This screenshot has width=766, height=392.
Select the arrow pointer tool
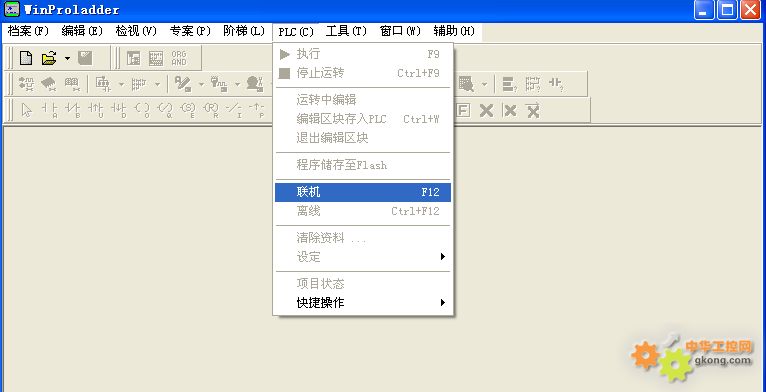[27, 110]
